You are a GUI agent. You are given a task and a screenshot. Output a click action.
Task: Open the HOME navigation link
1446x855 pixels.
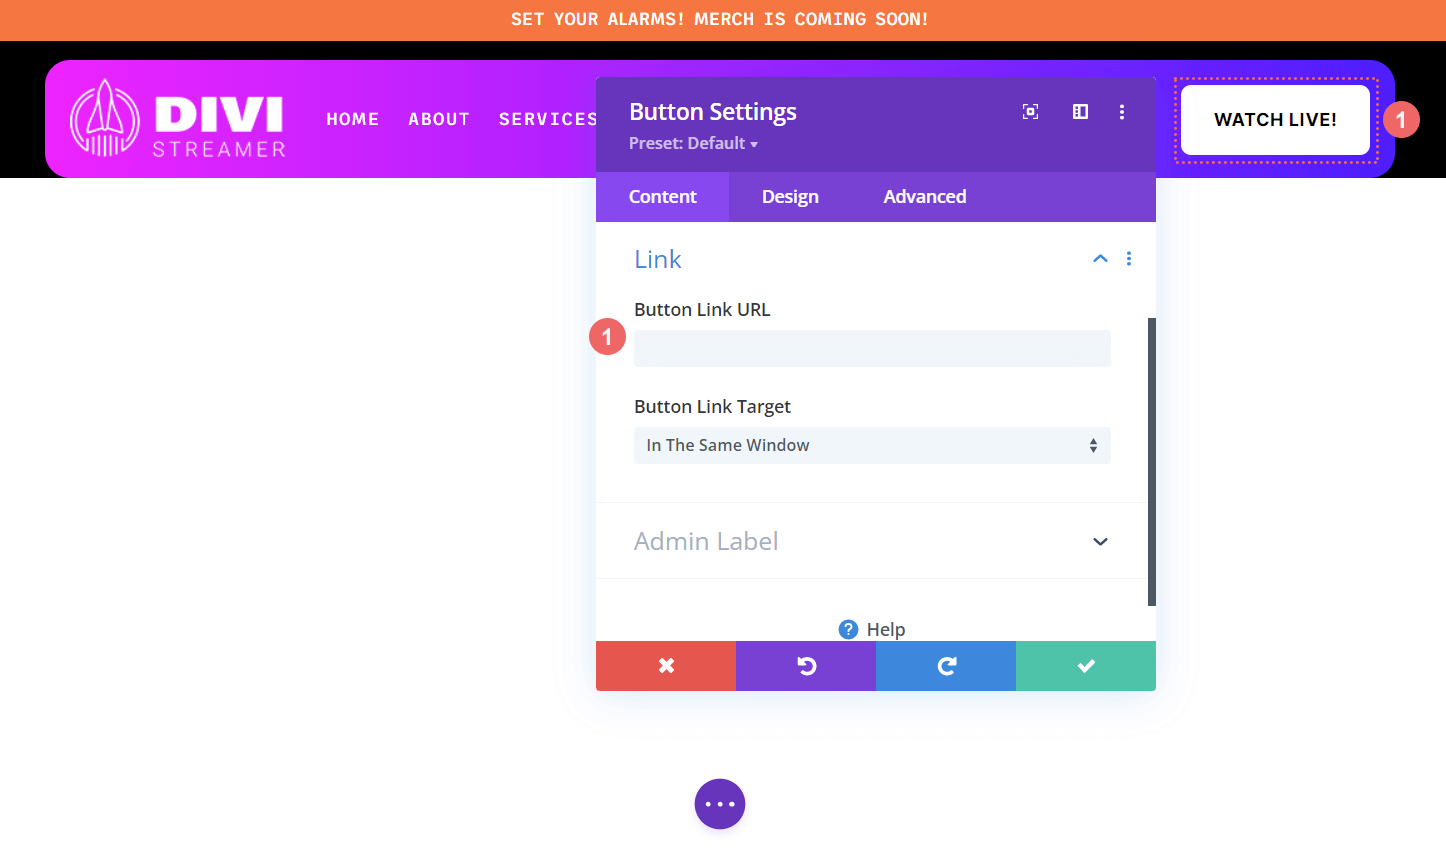352,118
